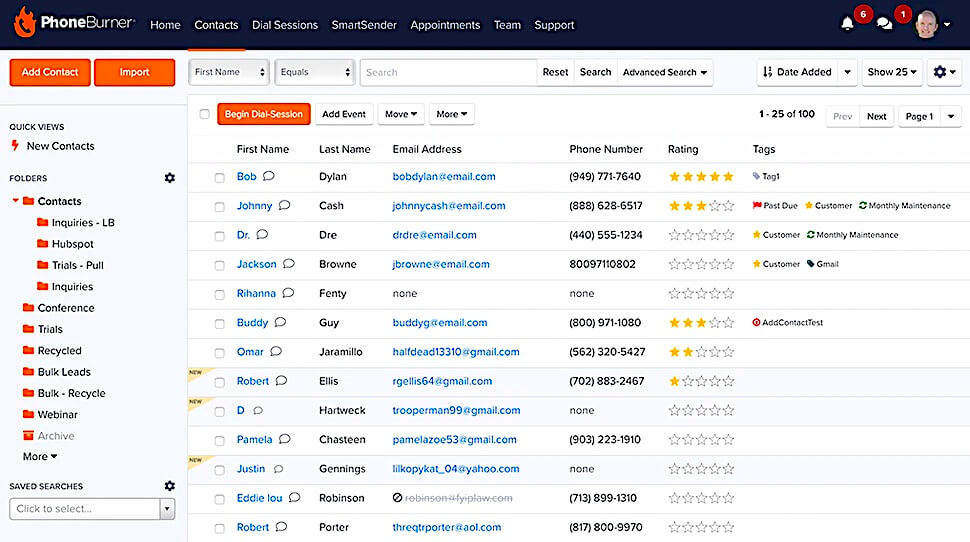
Task: Check the box for Pamela Chasteen
Action: click(220, 441)
